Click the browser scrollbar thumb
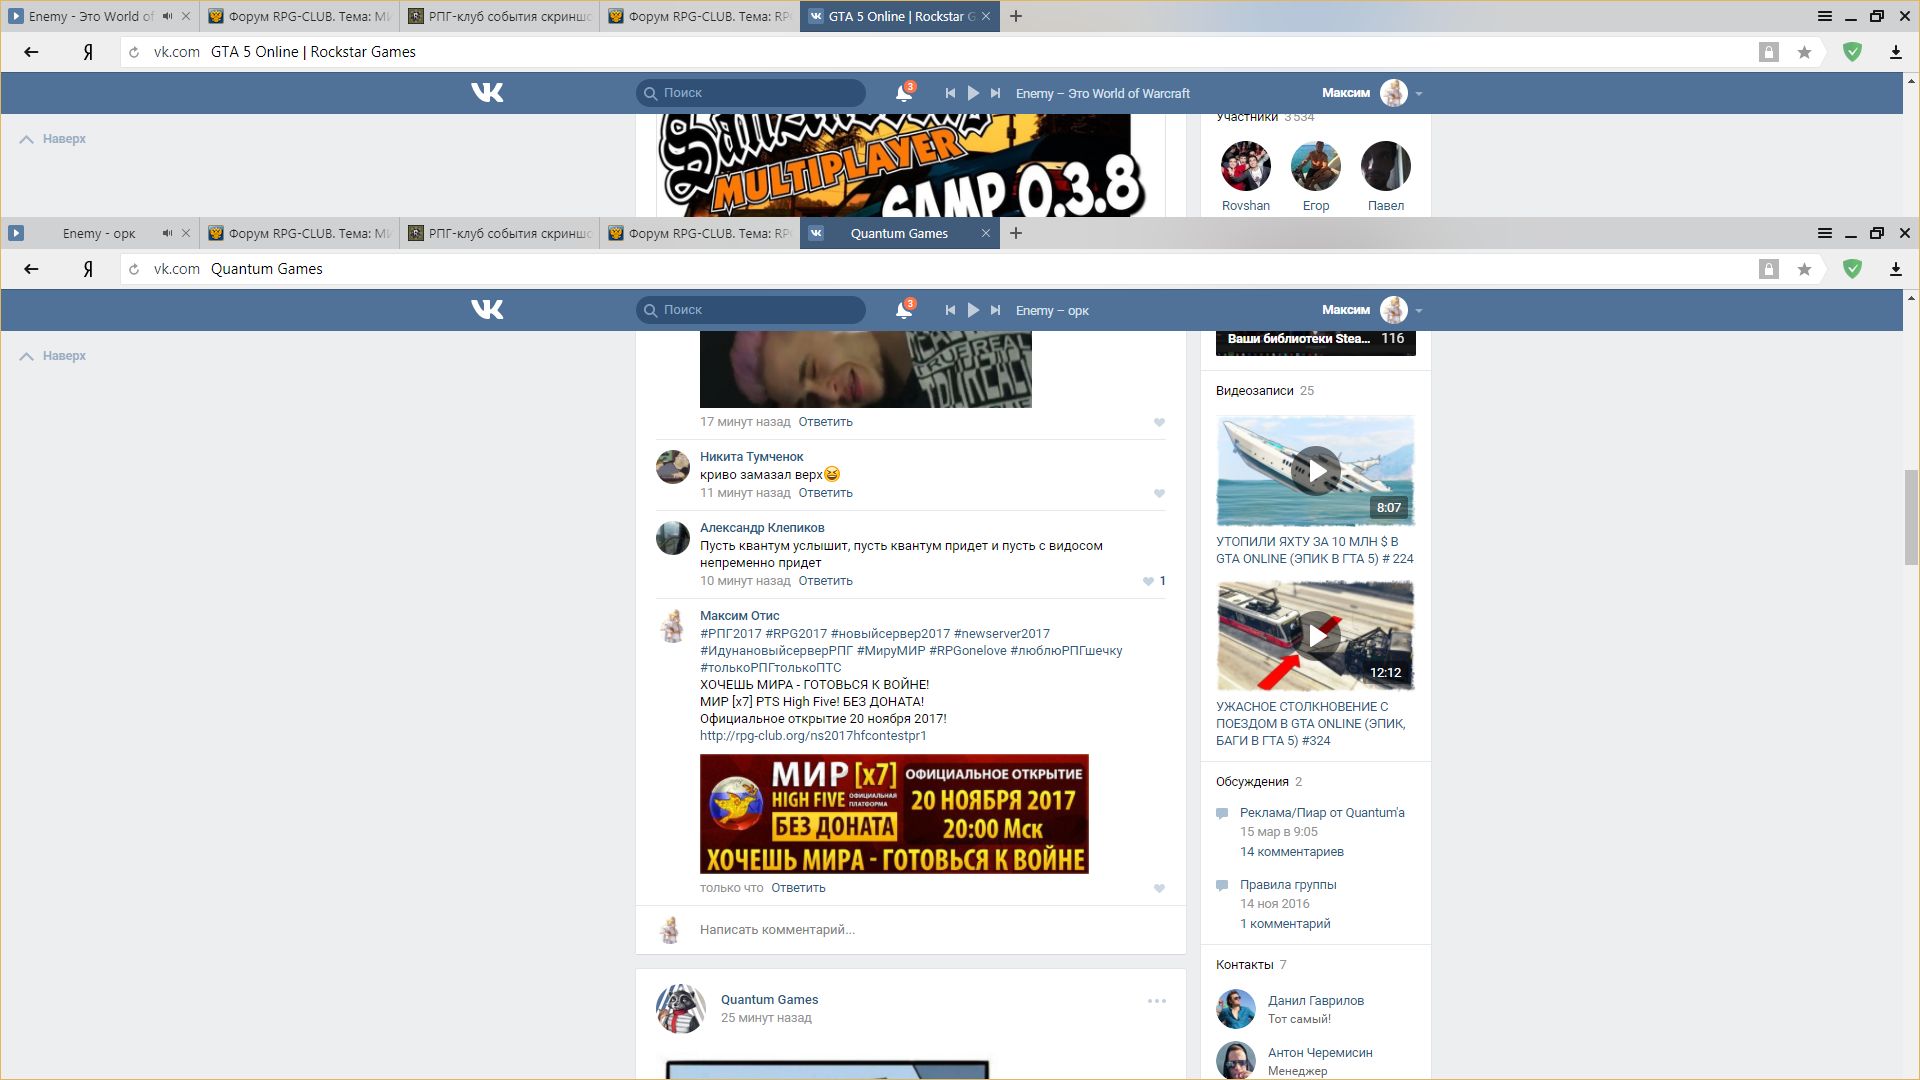This screenshot has width=1920, height=1080. tap(1910, 516)
